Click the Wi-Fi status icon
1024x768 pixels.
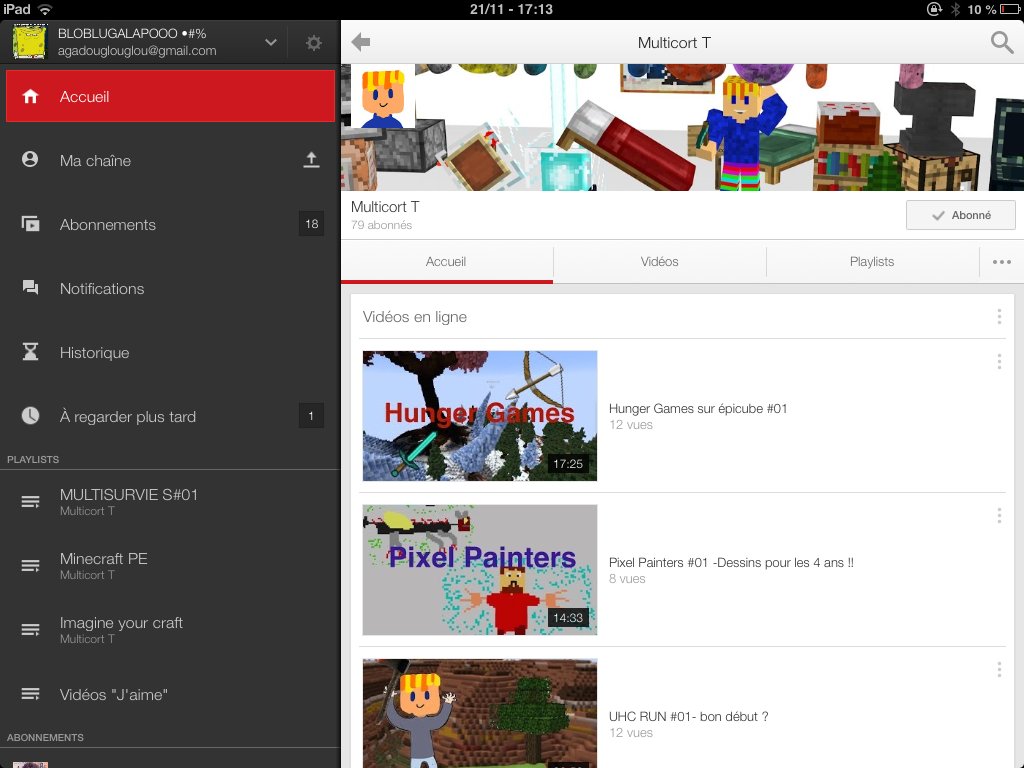(45, 9)
